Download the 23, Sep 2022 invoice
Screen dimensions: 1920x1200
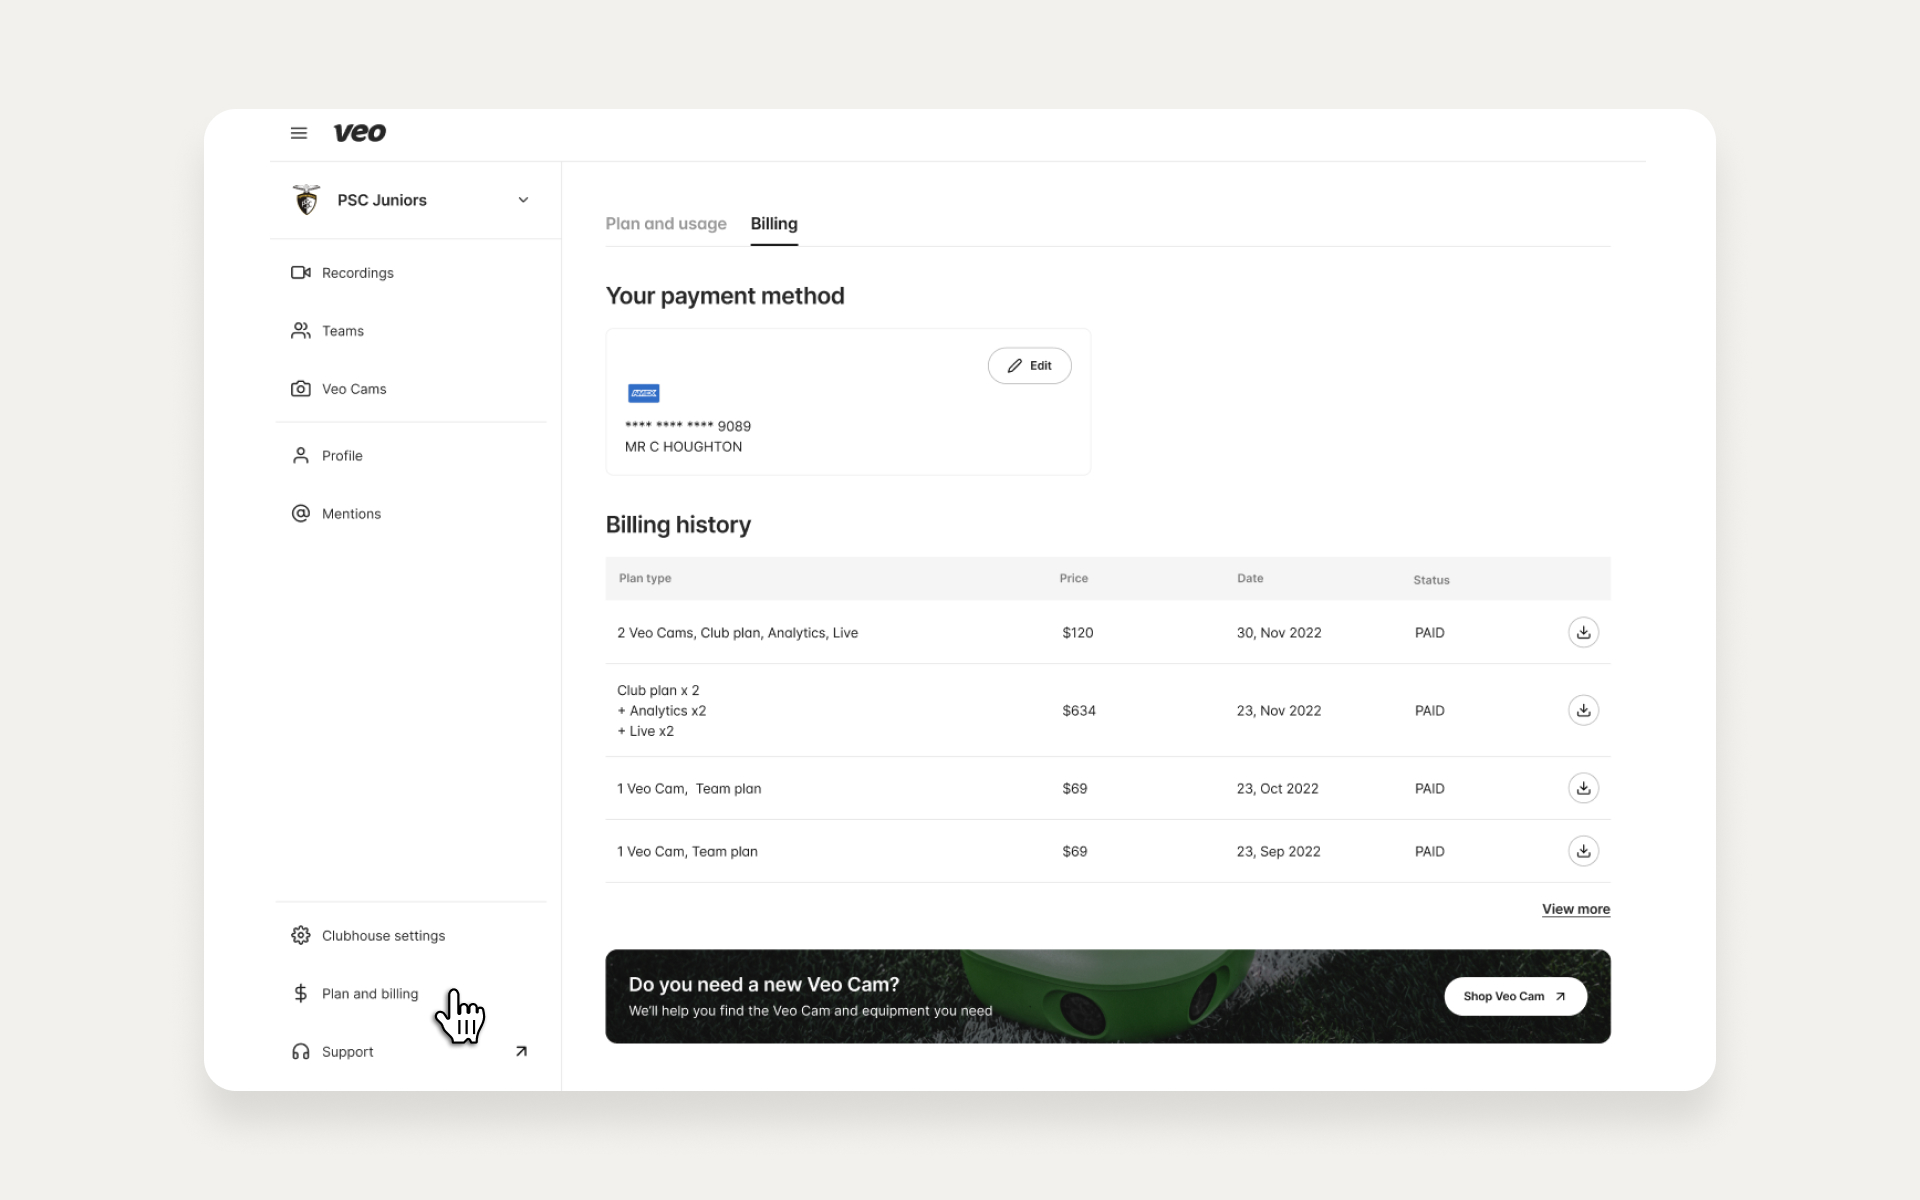click(x=1583, y=852)
